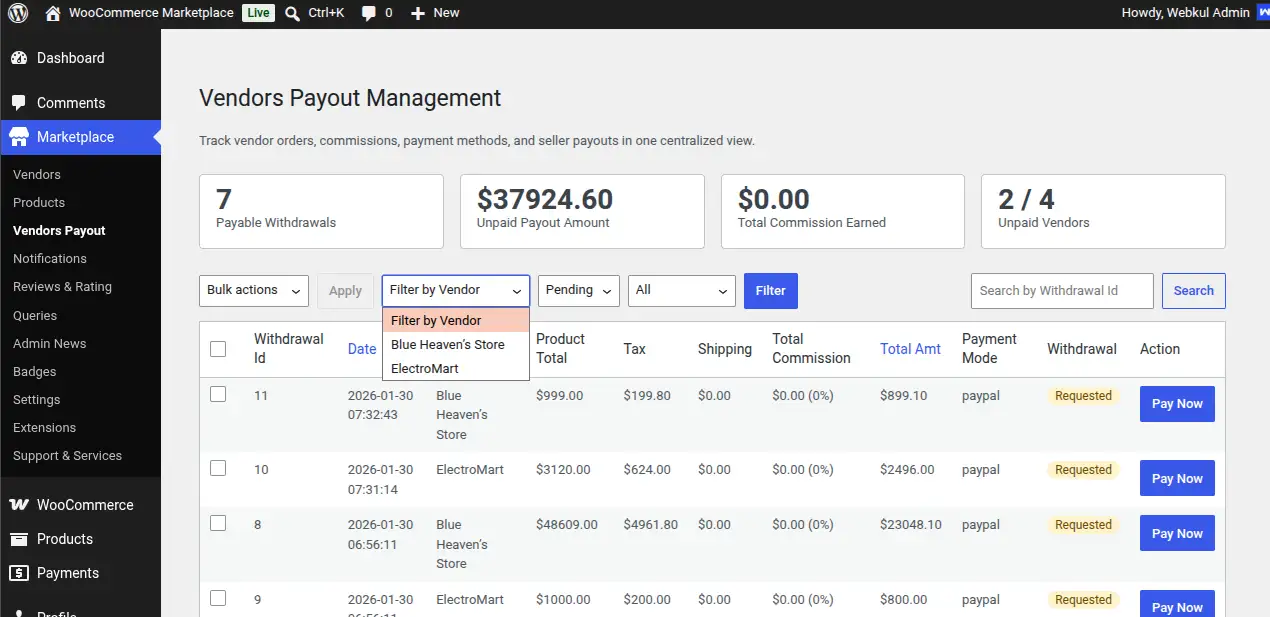Open the Pending status dropdown

[579, 290]
